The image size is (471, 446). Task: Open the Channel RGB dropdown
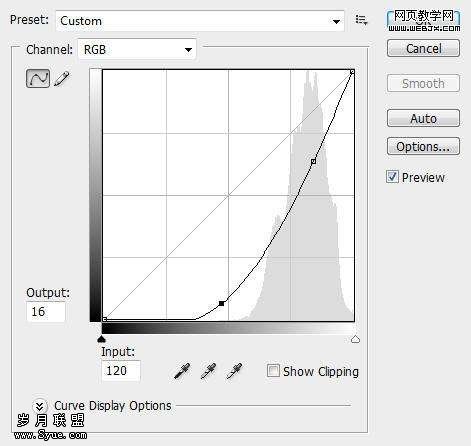click(137, 50)
